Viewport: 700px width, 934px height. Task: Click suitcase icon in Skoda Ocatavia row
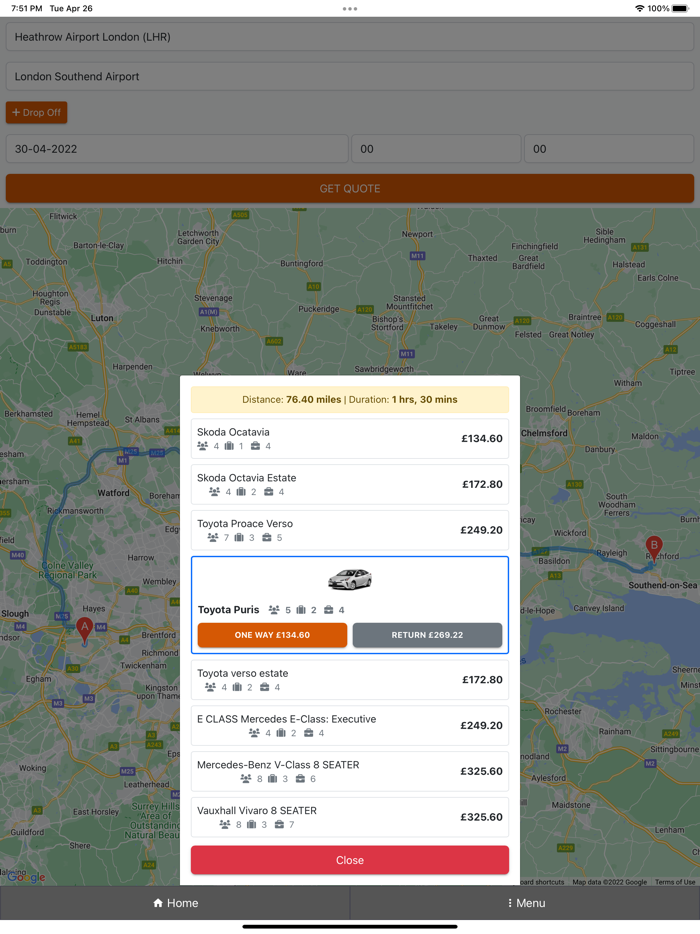point(229,446)
